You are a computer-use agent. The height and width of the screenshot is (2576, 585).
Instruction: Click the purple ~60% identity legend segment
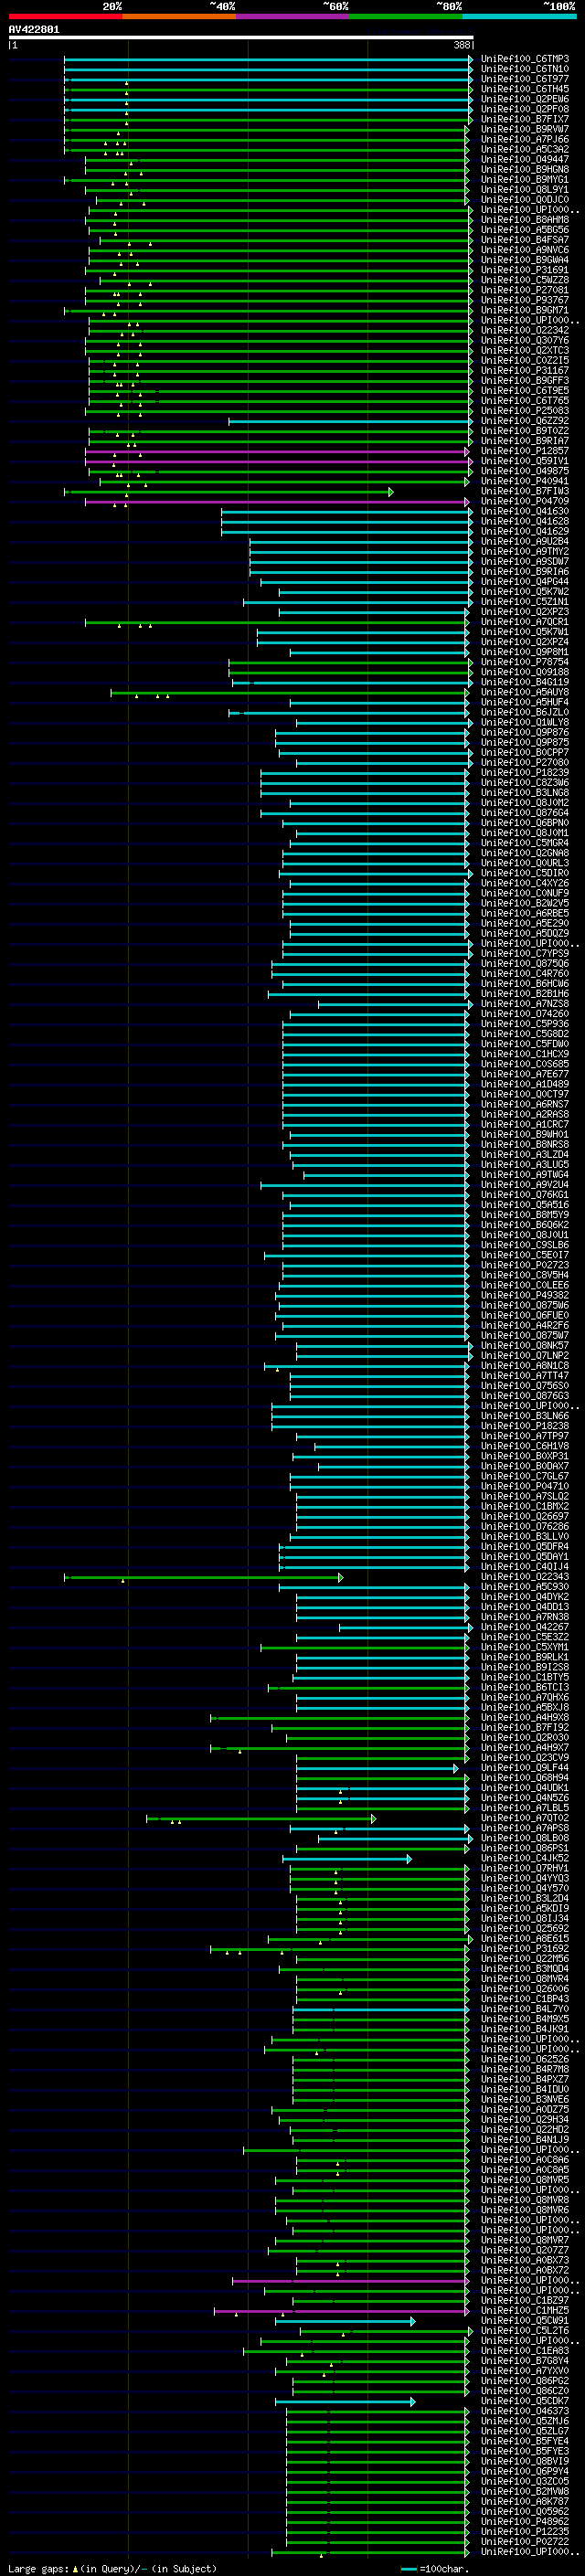click(292, 16)
